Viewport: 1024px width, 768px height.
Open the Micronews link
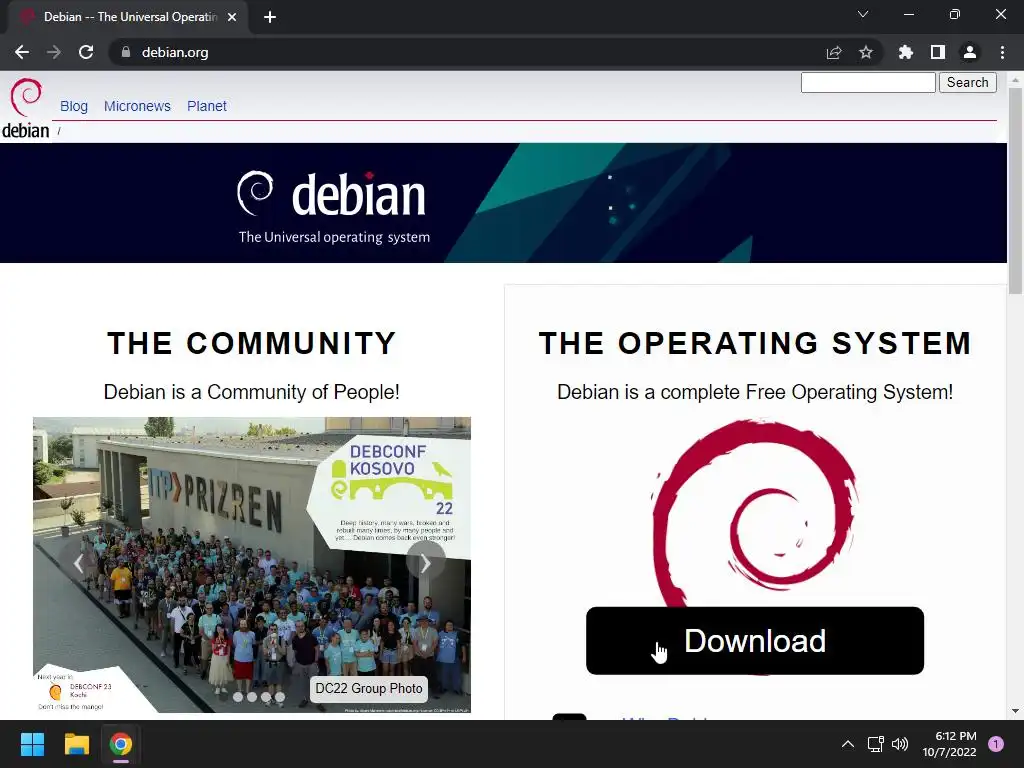point(137,106)
